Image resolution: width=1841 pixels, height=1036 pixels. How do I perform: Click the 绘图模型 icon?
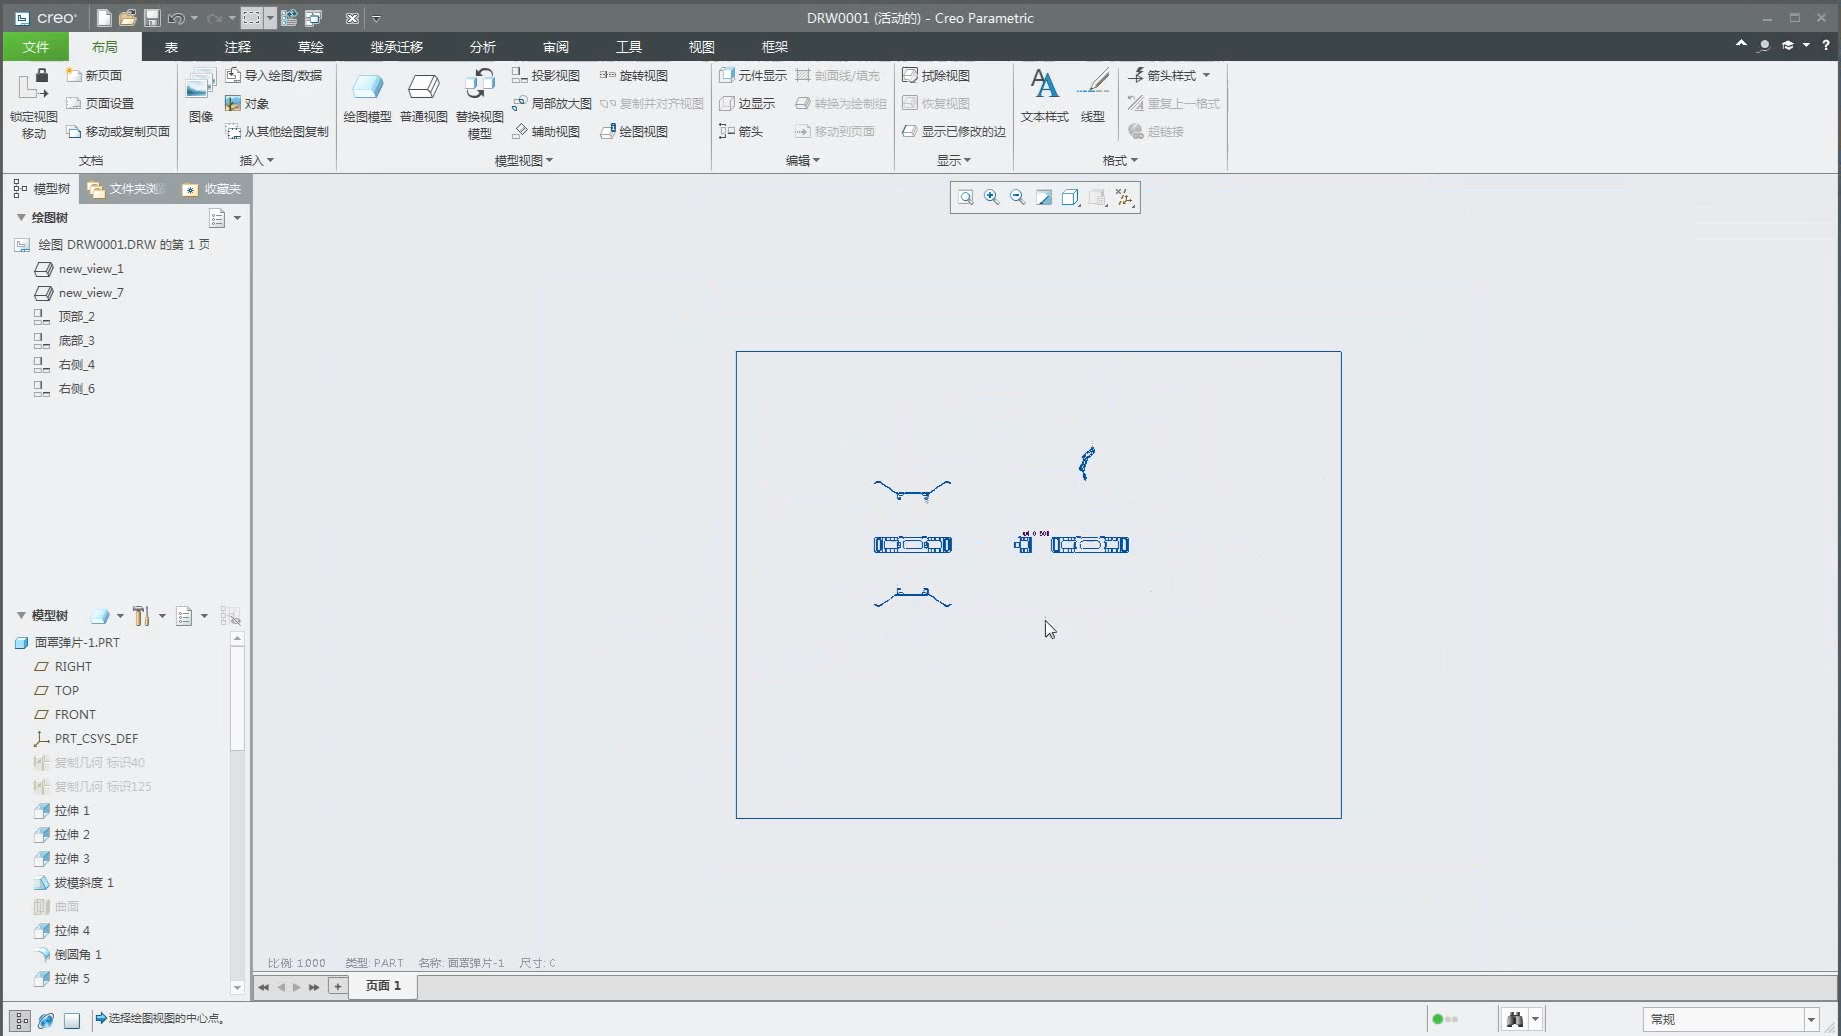367,86
